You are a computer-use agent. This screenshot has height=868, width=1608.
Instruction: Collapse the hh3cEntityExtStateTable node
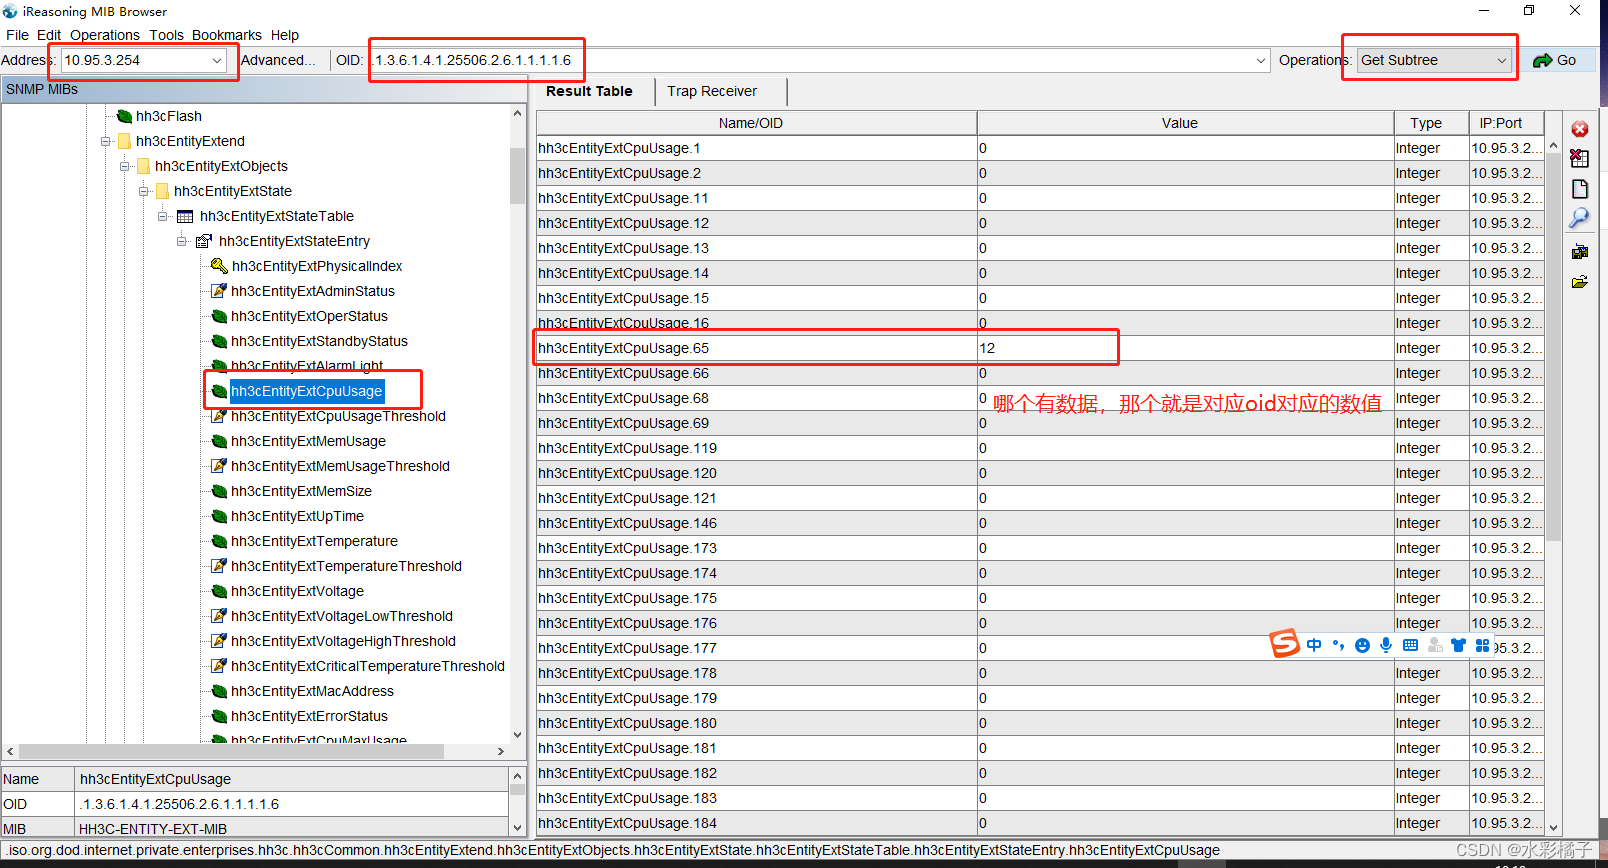tap(163, 216)
